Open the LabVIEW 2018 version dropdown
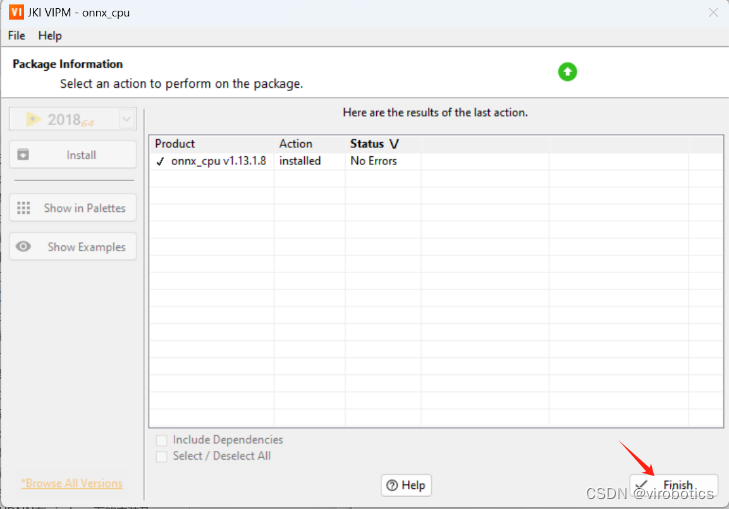729x509 pixels. pos(126,119)
